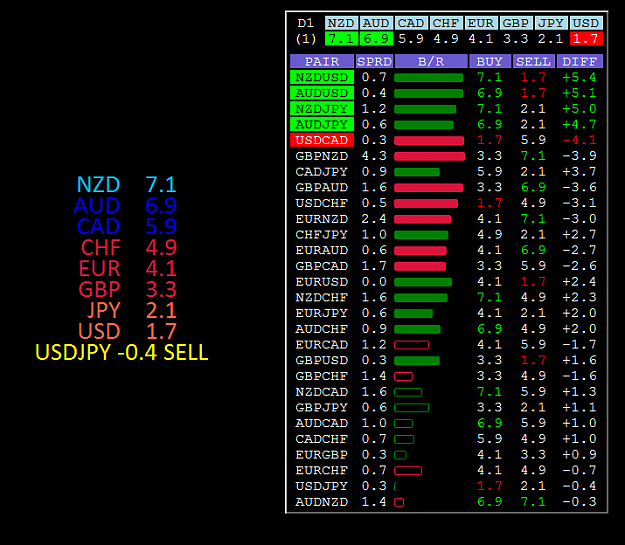Click the AUDCAD pair row label
Viewport: 625px width, 545px height.
tap(322, 423)
